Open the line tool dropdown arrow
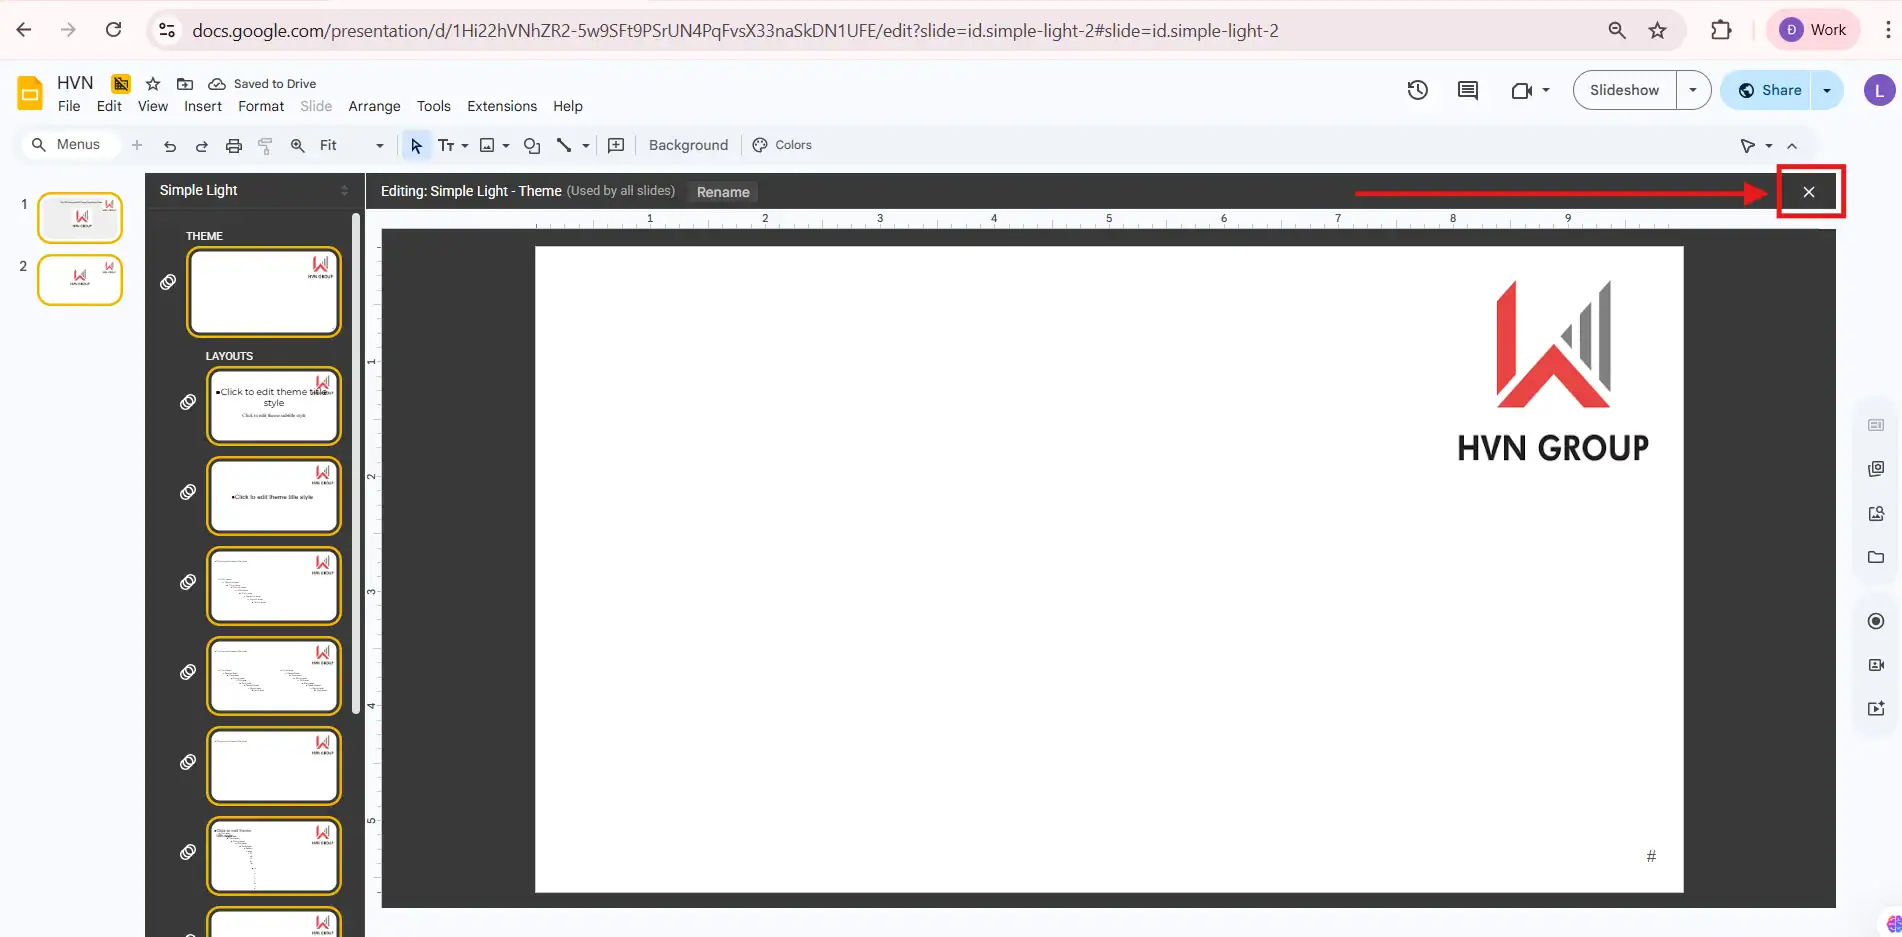 coord(586,146)
